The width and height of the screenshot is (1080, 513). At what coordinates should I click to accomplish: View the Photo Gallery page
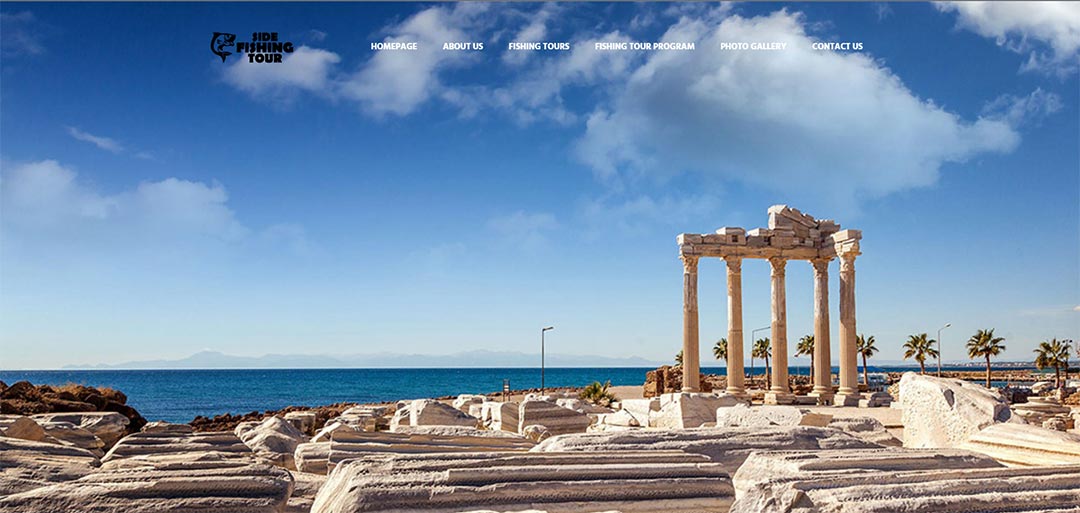[x=753, y=46]
